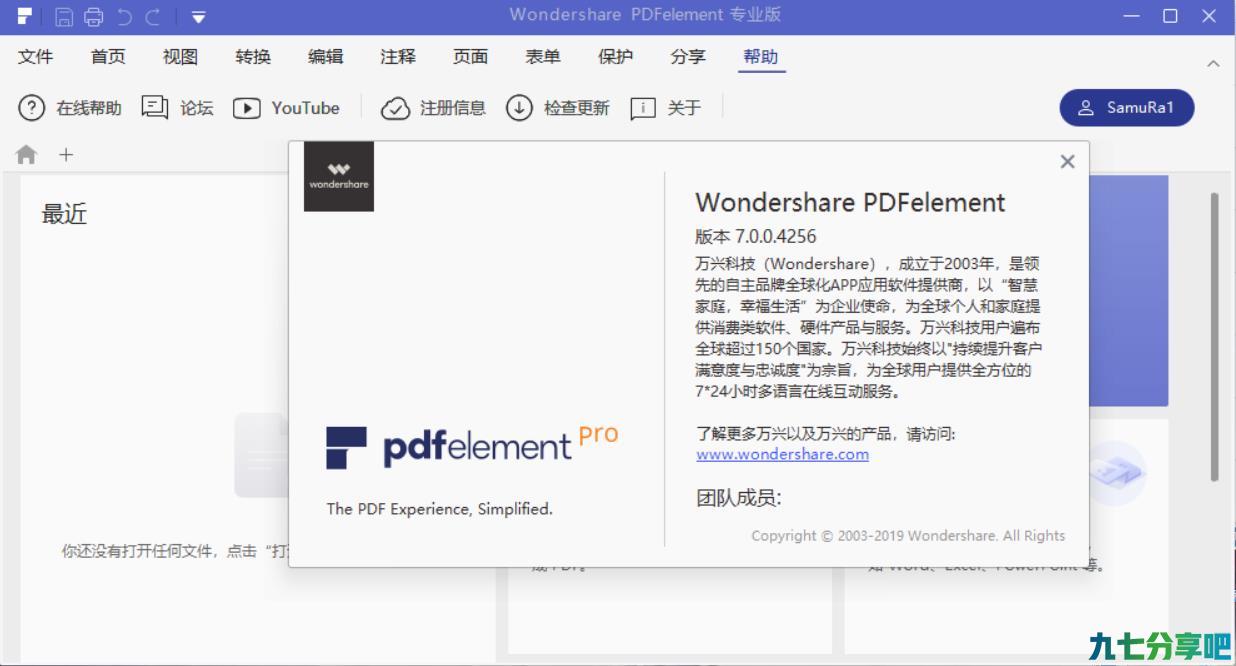This screenshot has width=1236, height=666.
Task: Go to the 编辑 ribbon tab
Action: tap(325, 57)
